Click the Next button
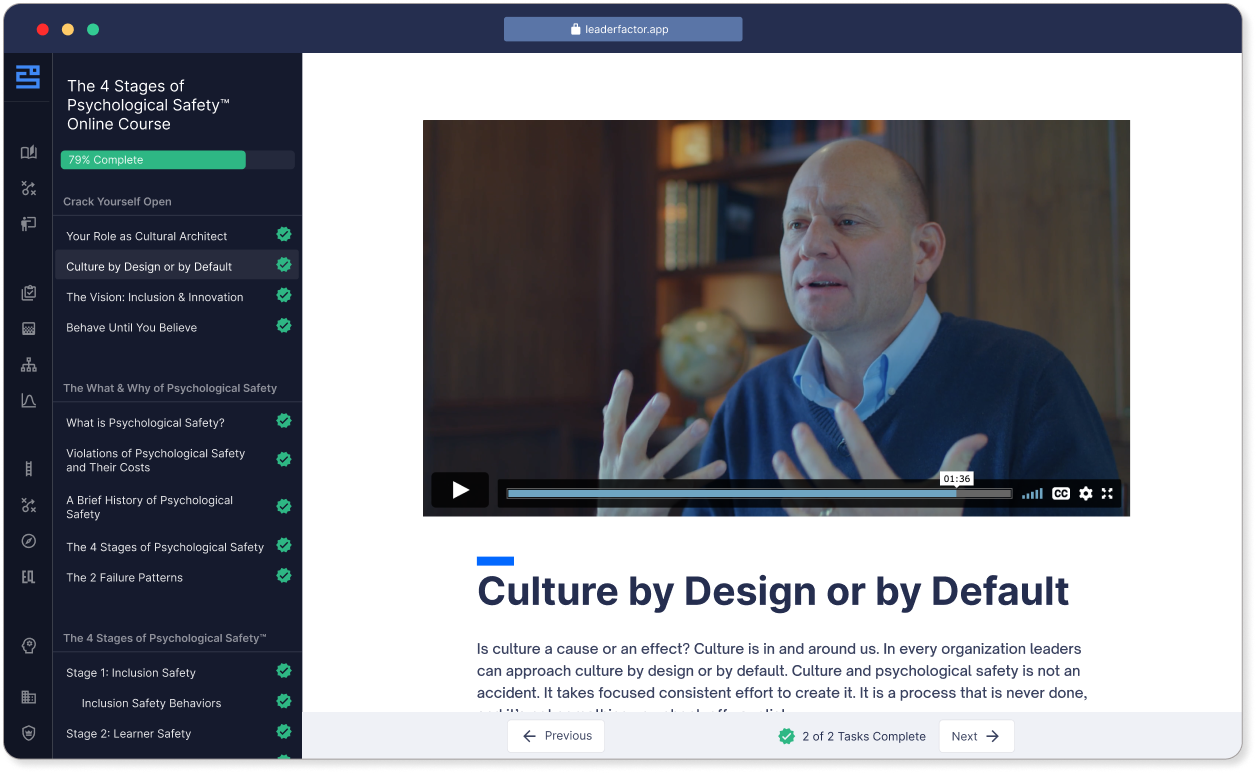Viewport: 1256px width, 773px height. tap(975, 736)
